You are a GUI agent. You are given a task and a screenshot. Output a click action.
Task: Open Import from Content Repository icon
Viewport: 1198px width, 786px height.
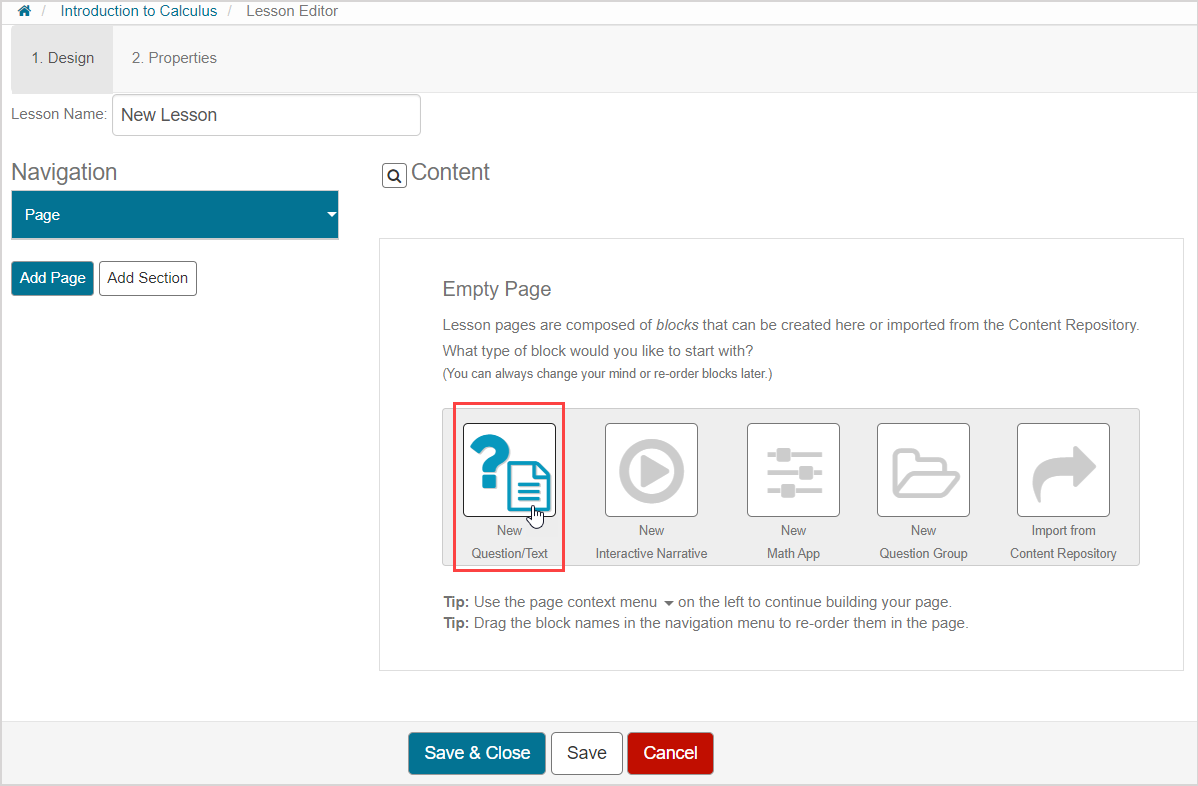click(1063, 470)
